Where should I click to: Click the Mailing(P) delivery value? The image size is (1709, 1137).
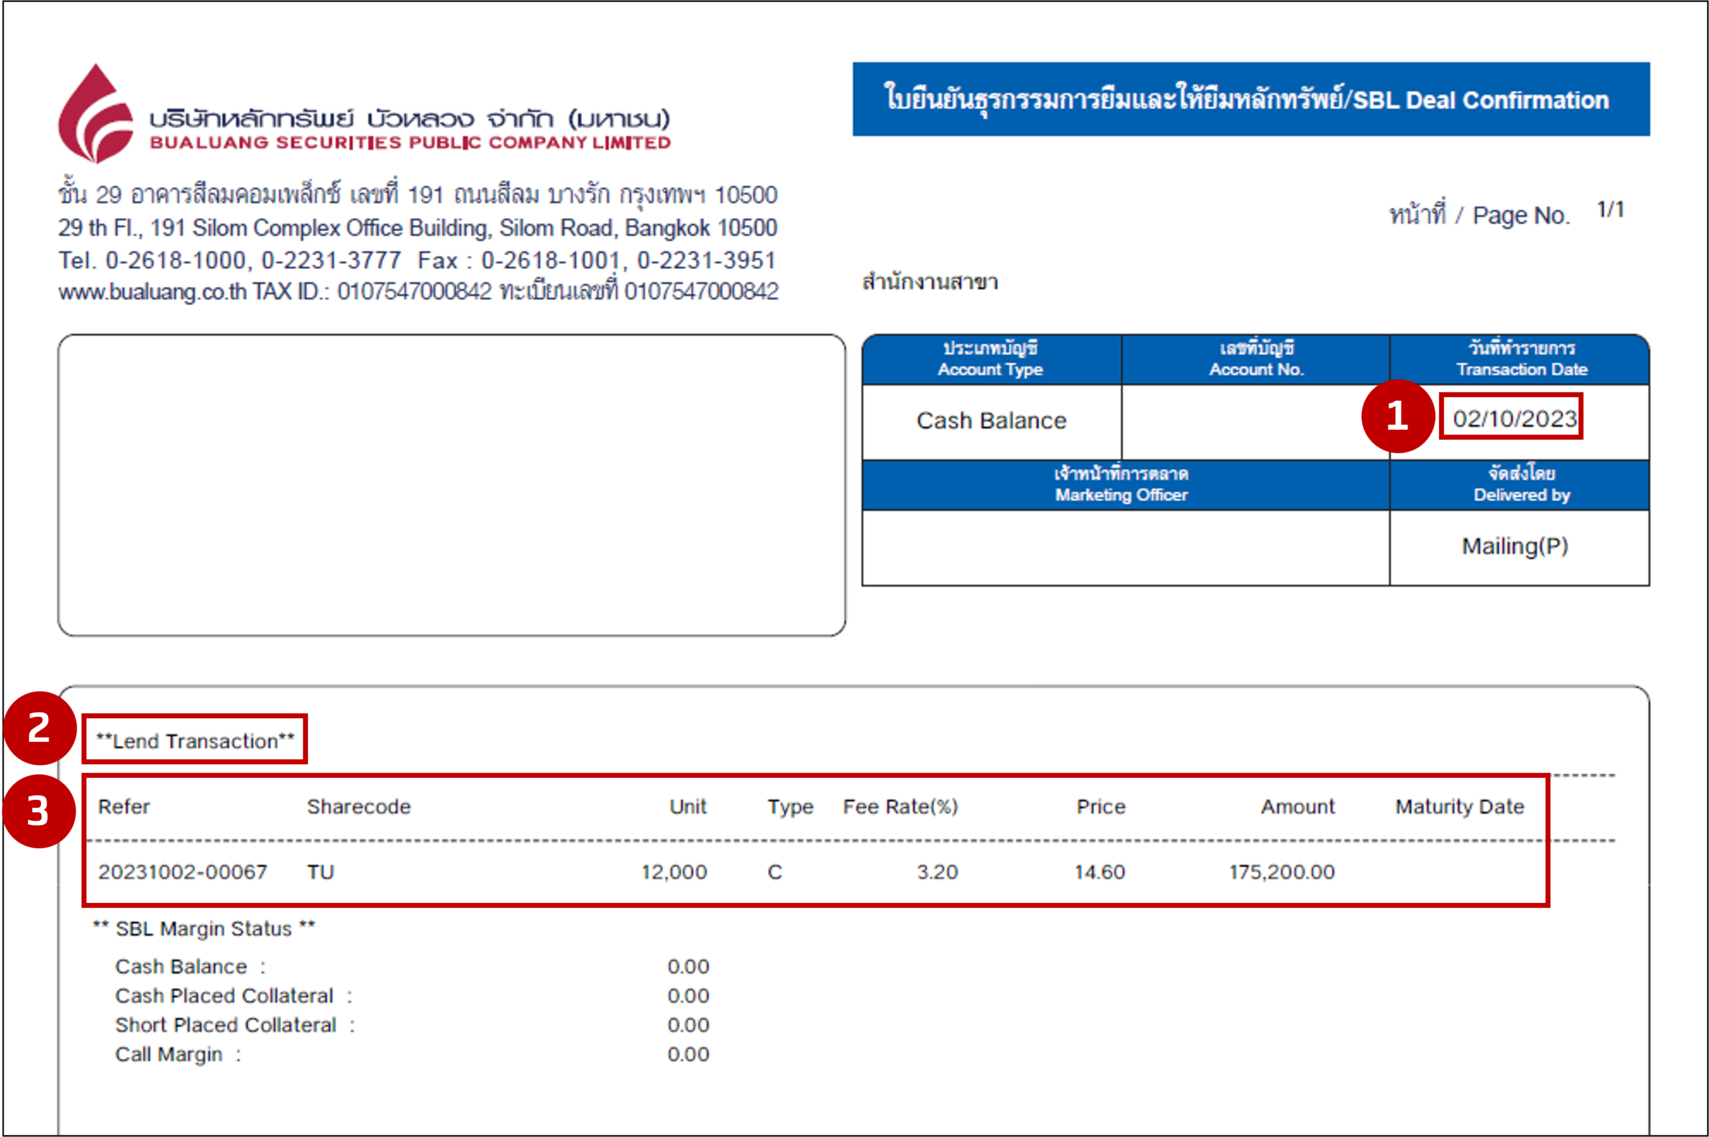pyautogui.click(x=1514, y=546)
